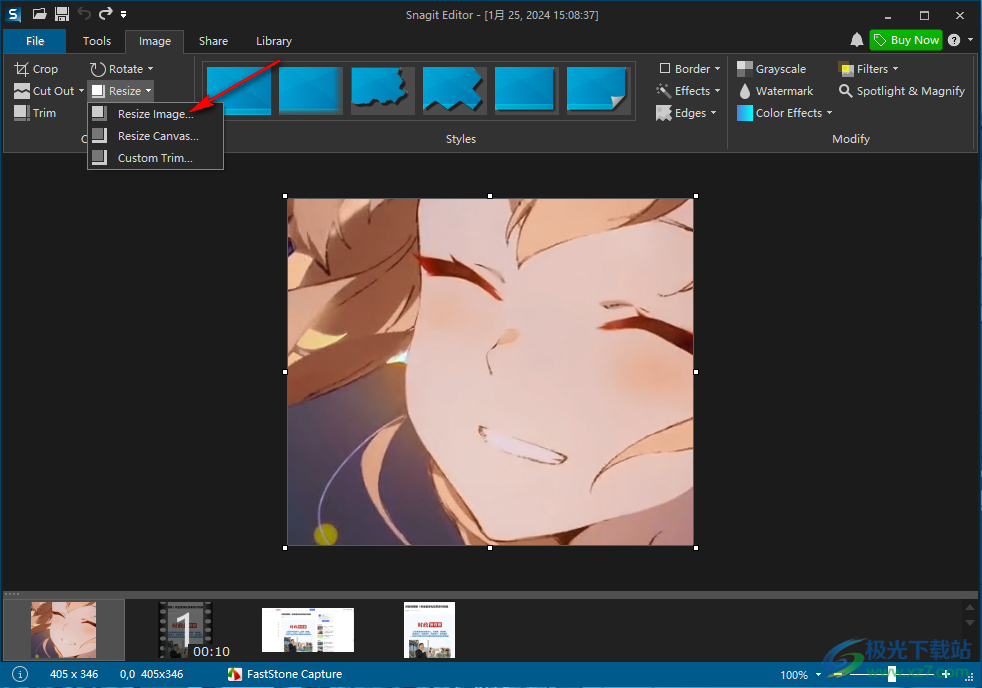
Task: Click Spotlight & Magnify
Action: click(x=902, y=91)
